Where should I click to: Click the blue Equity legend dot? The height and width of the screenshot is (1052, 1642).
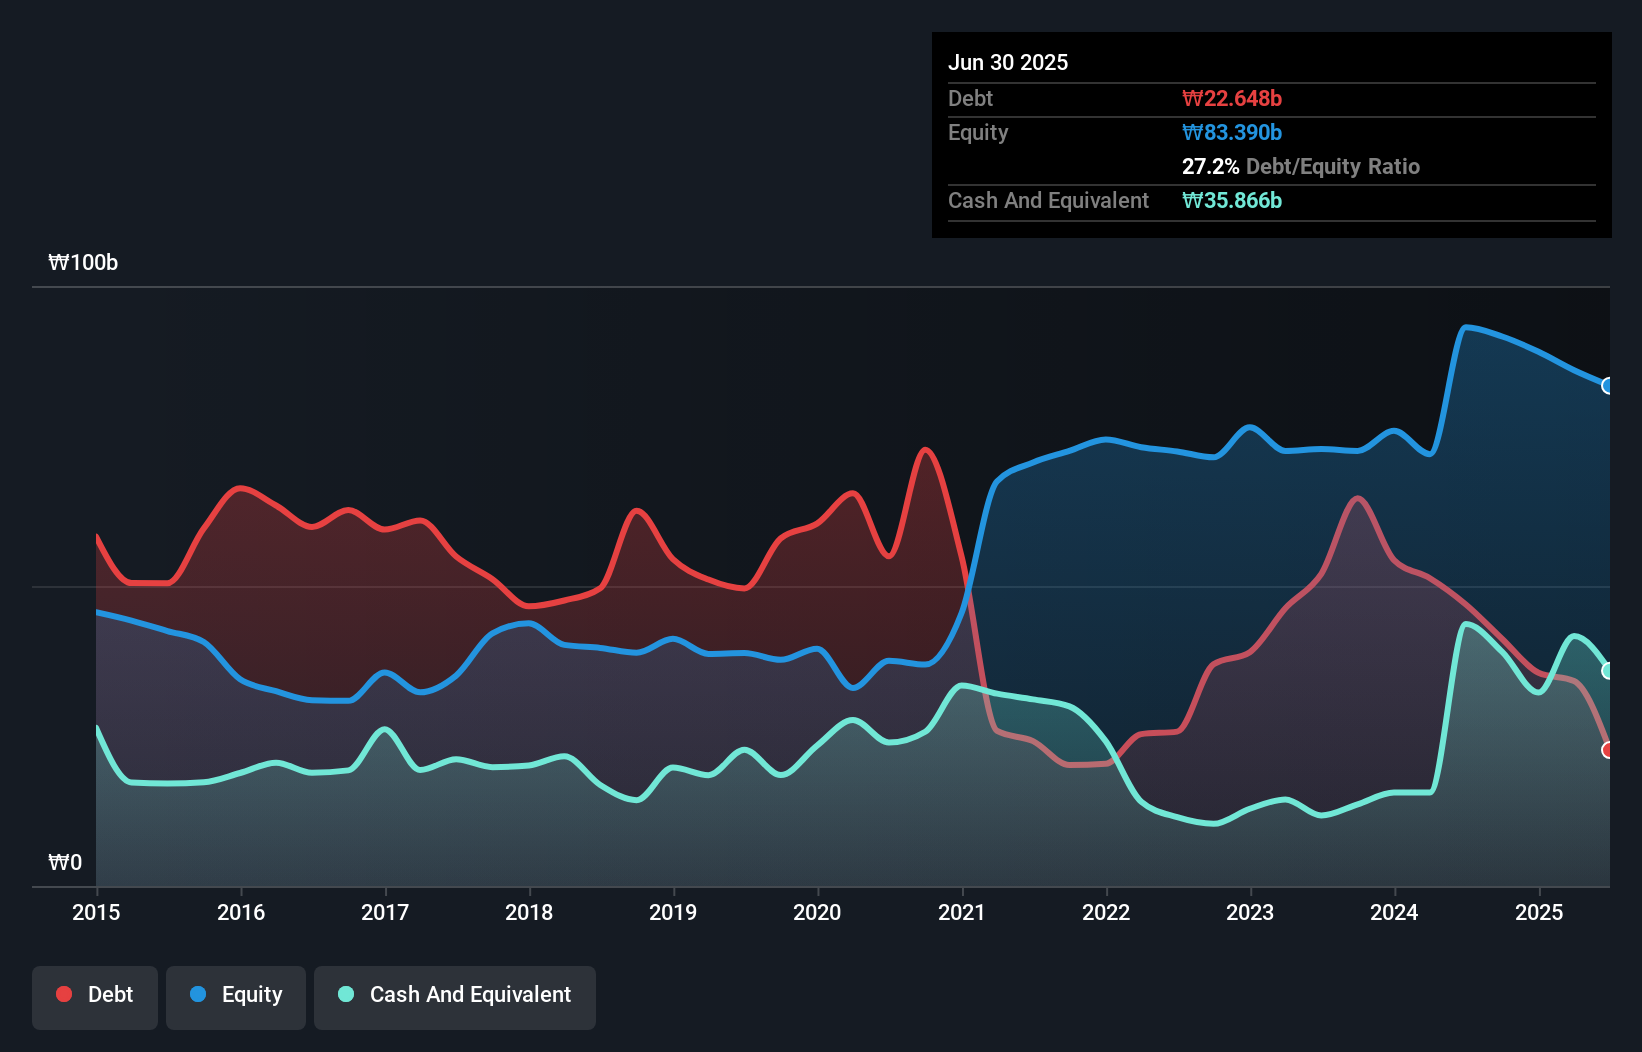[x=196, y=994]
